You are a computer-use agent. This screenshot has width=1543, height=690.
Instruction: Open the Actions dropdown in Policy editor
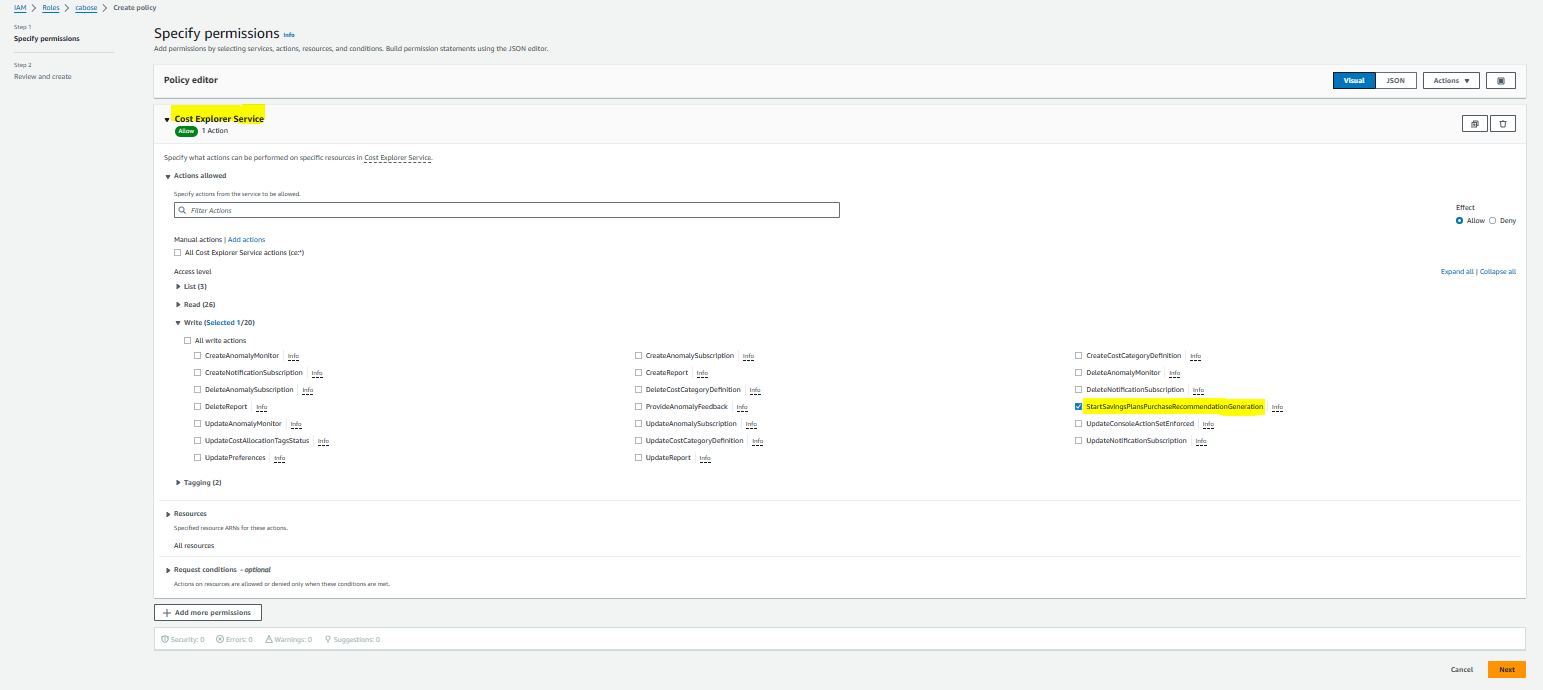pos(1450,81)
